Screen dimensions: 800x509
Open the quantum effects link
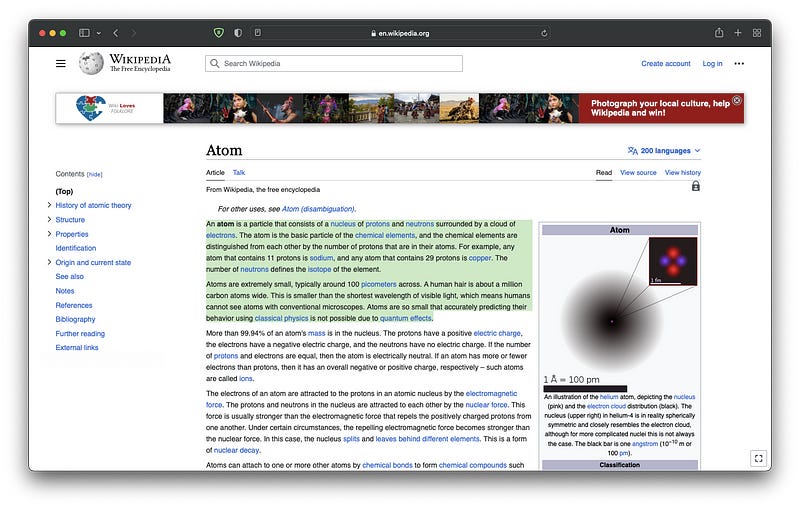[x=406, y=318]
